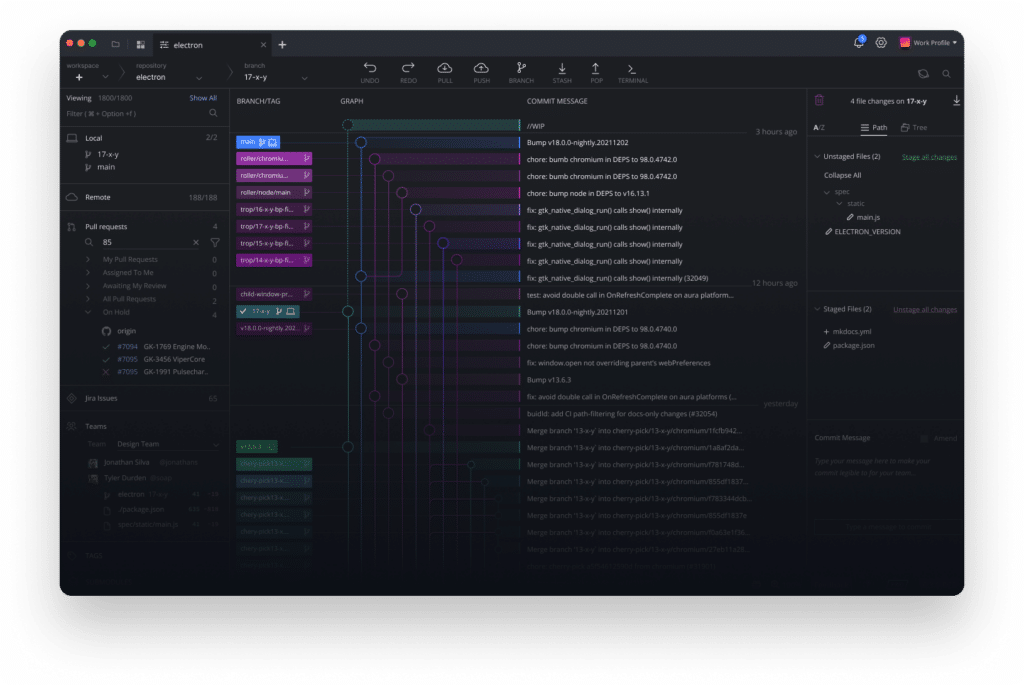
Task: Click the plus icon under workspace
Action: click(79, 77)
